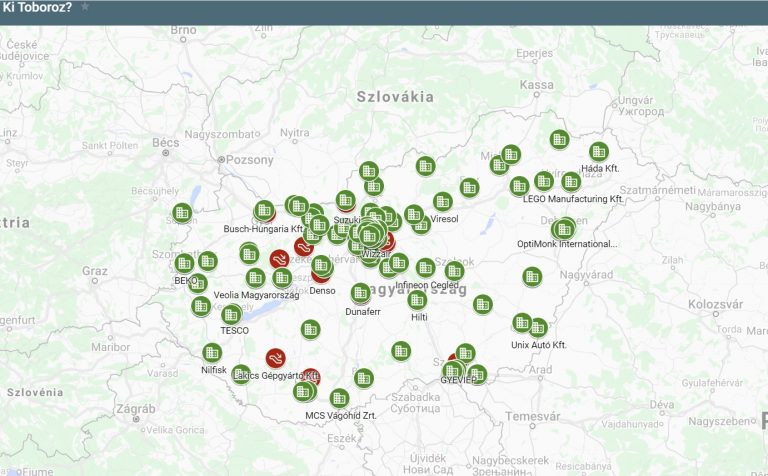
Task: Click the Suzuki marker
Action: point(345,200)
